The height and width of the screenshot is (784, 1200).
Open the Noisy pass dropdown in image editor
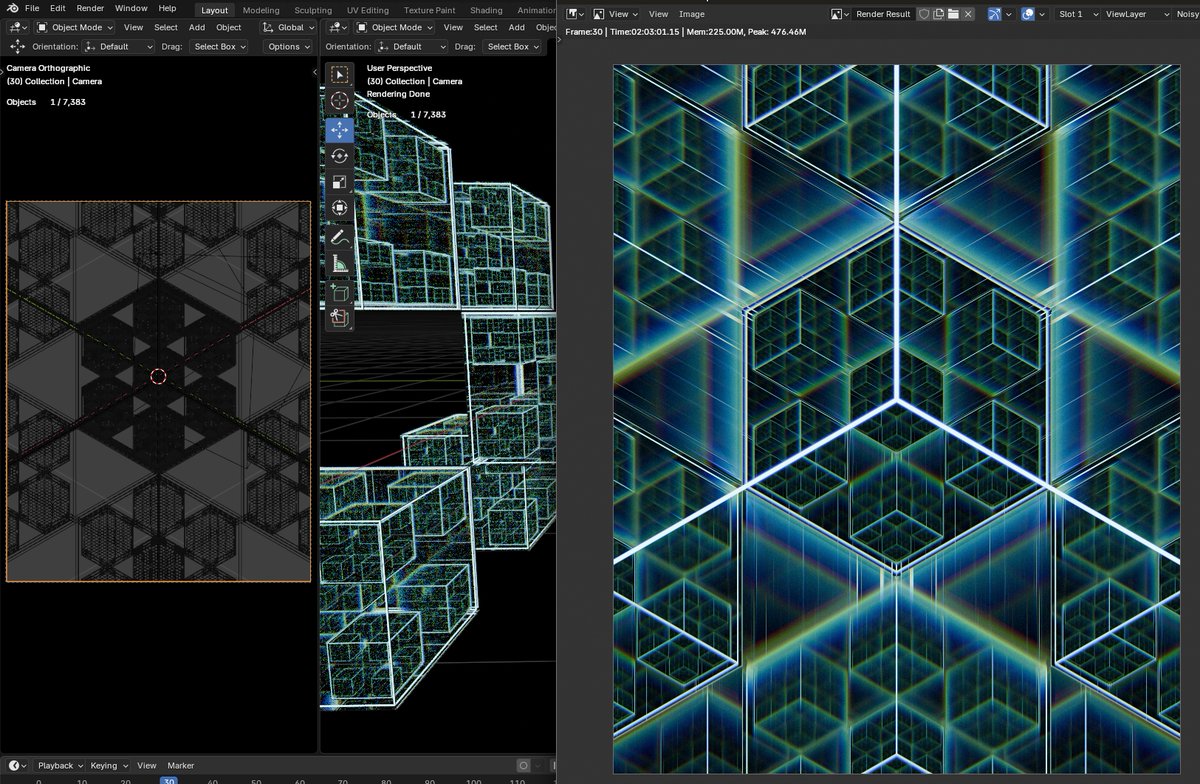1188,14
